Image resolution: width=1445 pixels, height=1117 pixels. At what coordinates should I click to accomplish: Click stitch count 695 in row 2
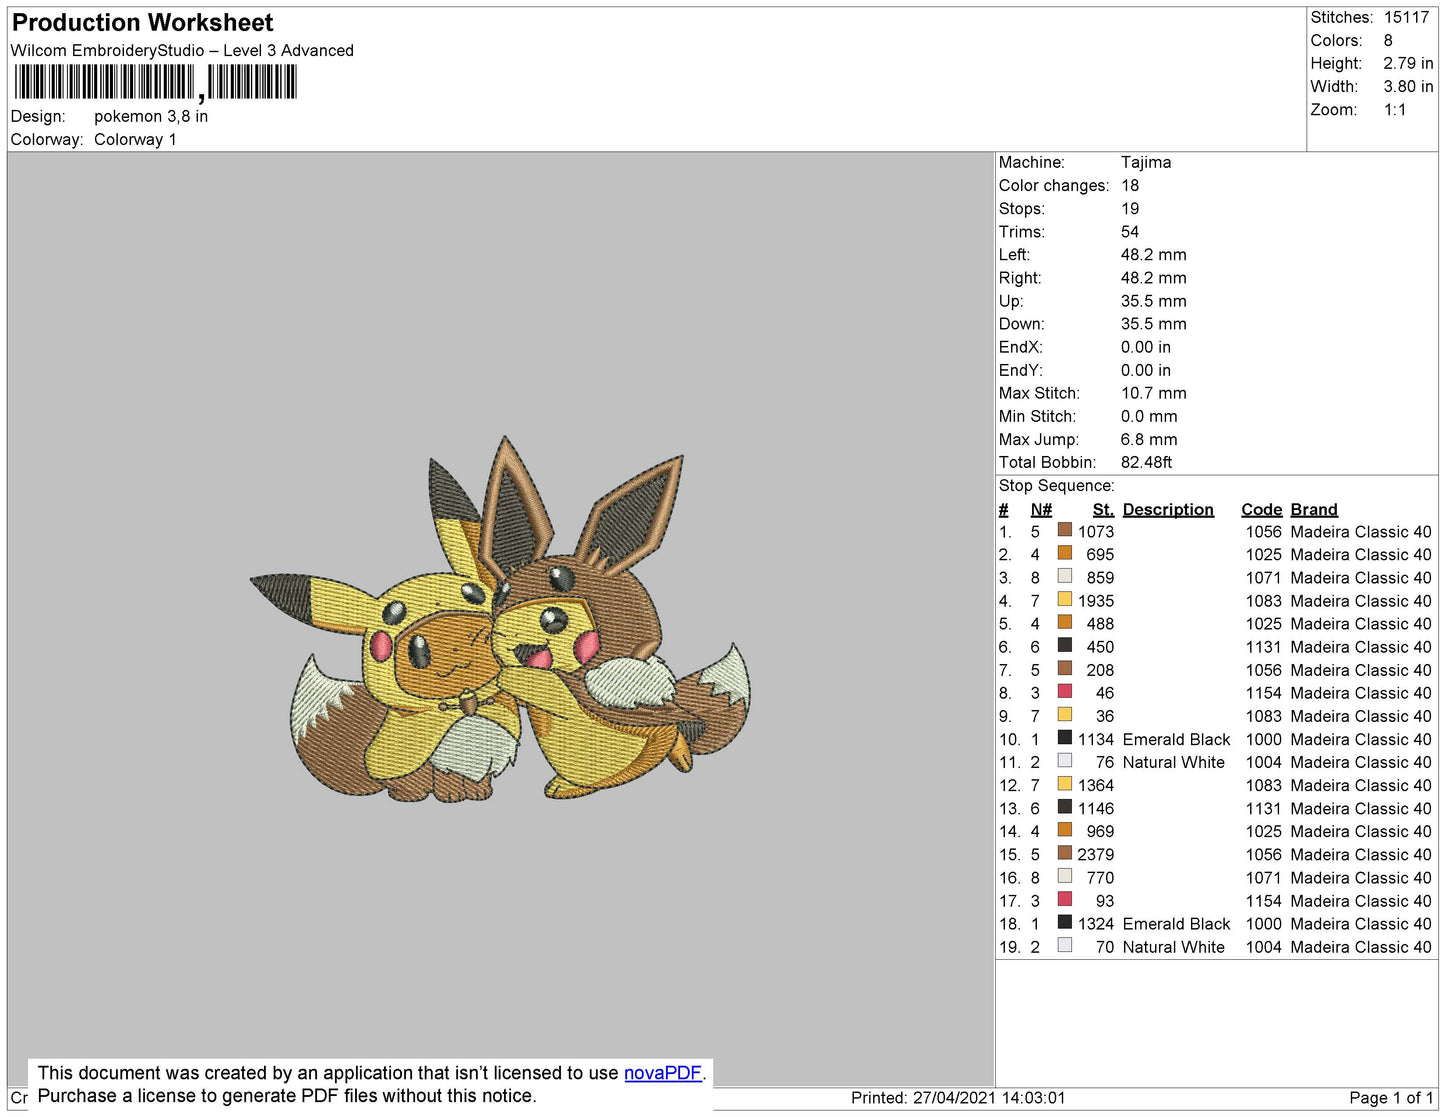pyautogui.click(x=1100, y=554)
